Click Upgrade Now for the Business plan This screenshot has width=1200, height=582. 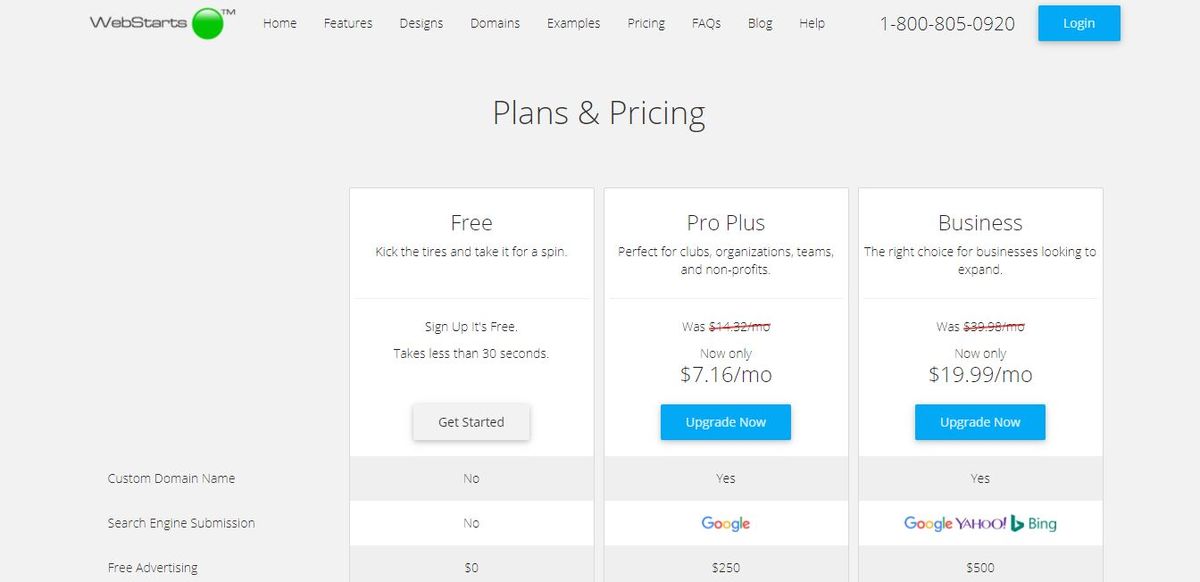(980, 422)
